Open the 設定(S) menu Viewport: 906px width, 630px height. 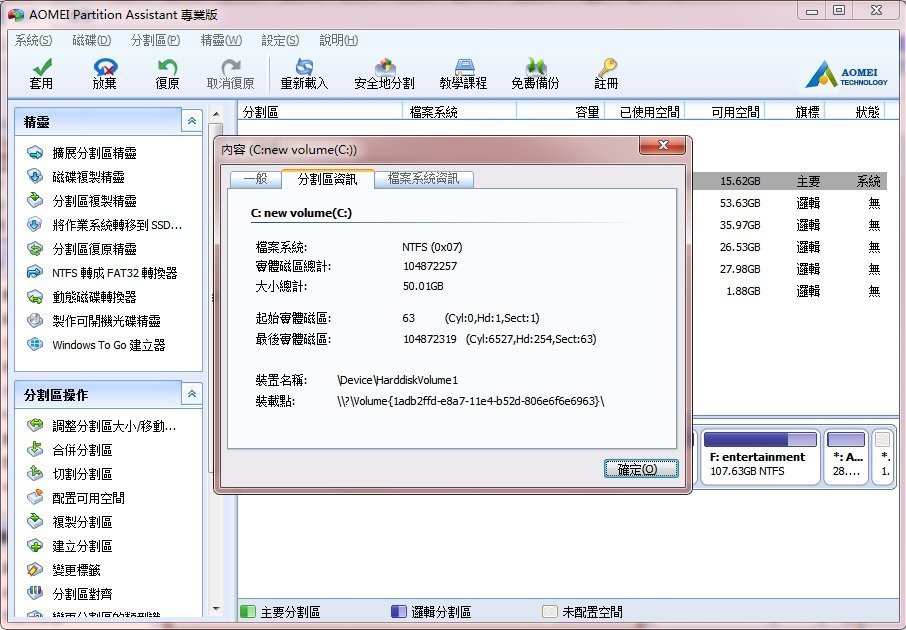tap(280, 40)
